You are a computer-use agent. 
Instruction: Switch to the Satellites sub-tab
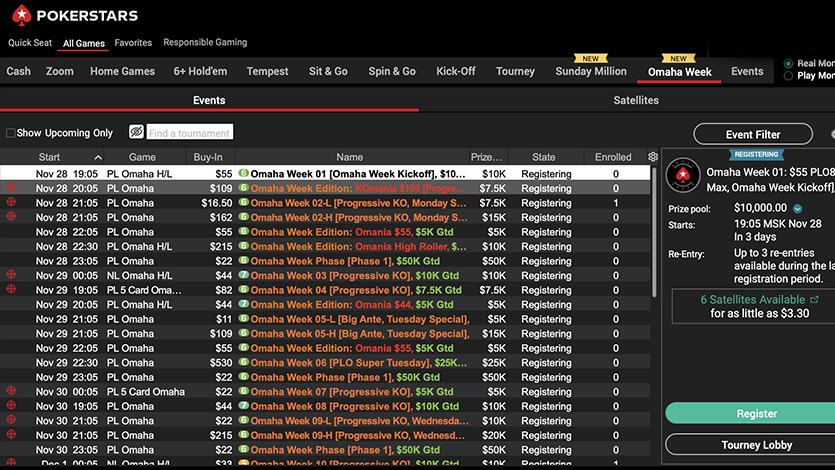coord(636,100)
